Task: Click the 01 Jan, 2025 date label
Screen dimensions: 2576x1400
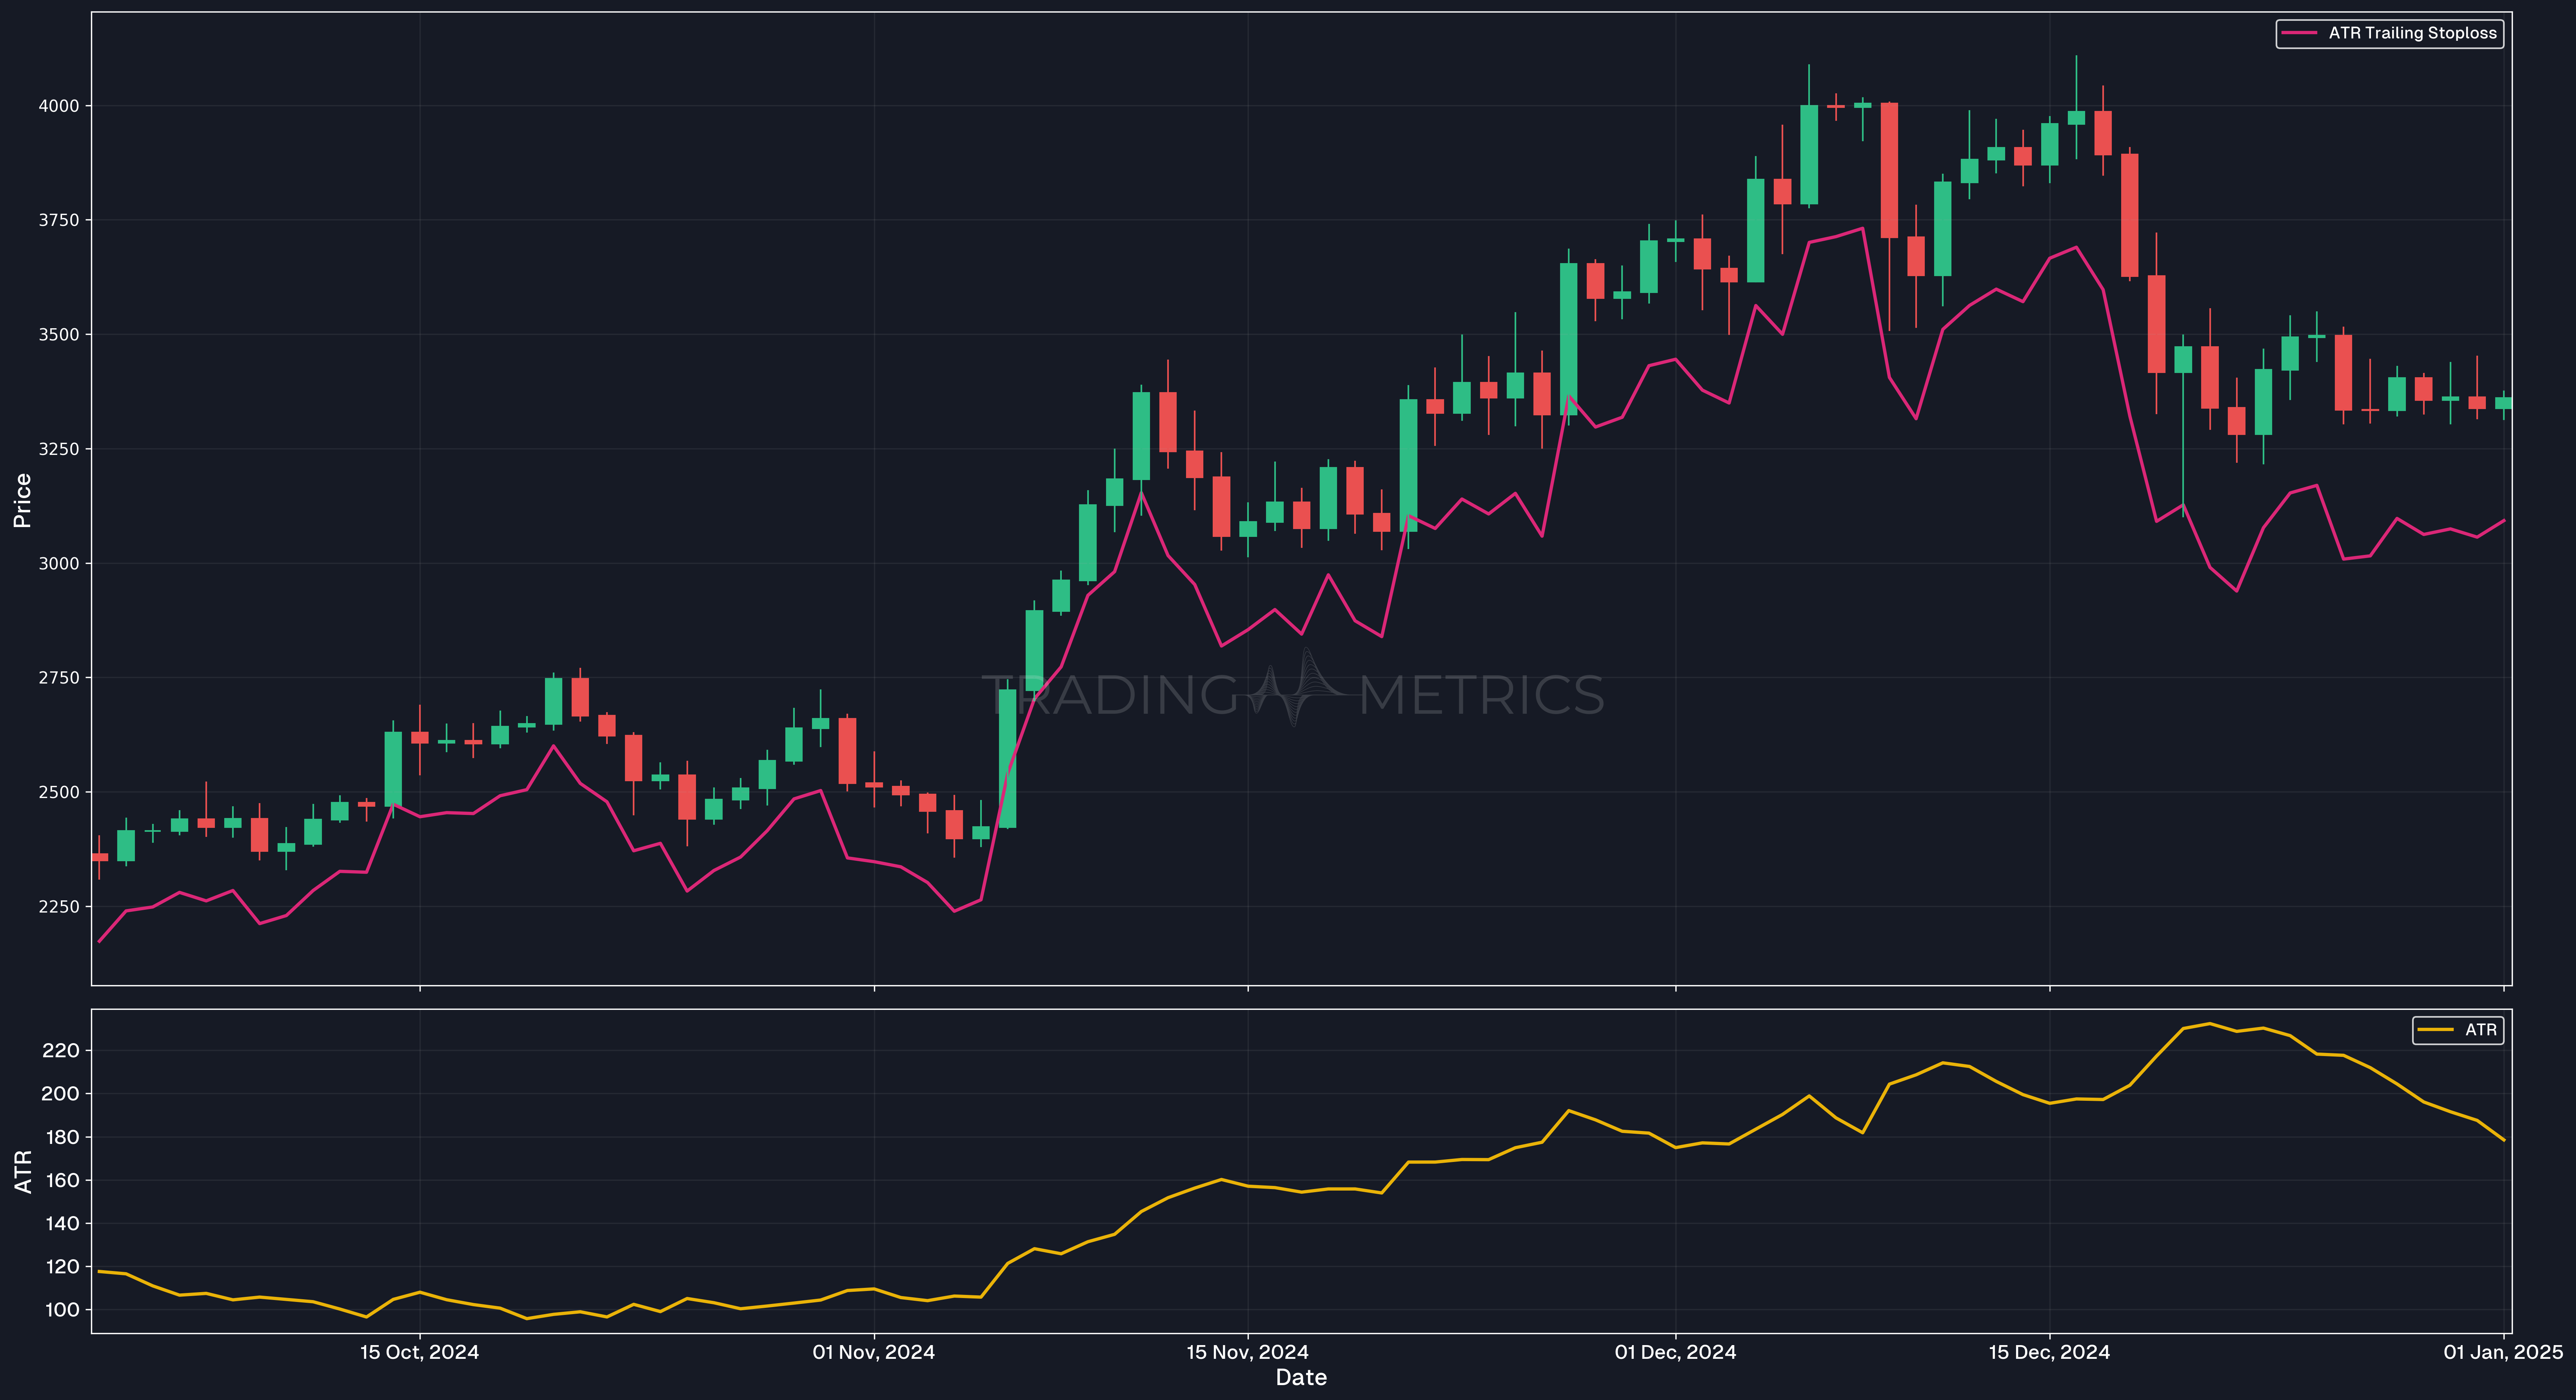Action: [x=2503, y=1352]
